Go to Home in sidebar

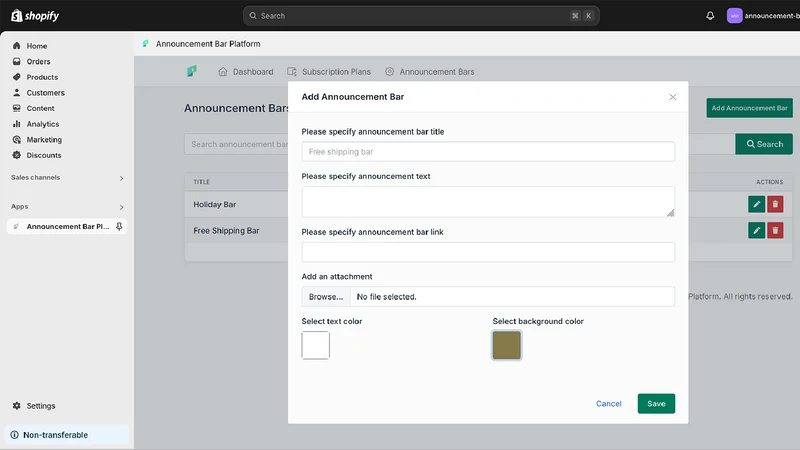pyautogui.click(x=37, y=46)
